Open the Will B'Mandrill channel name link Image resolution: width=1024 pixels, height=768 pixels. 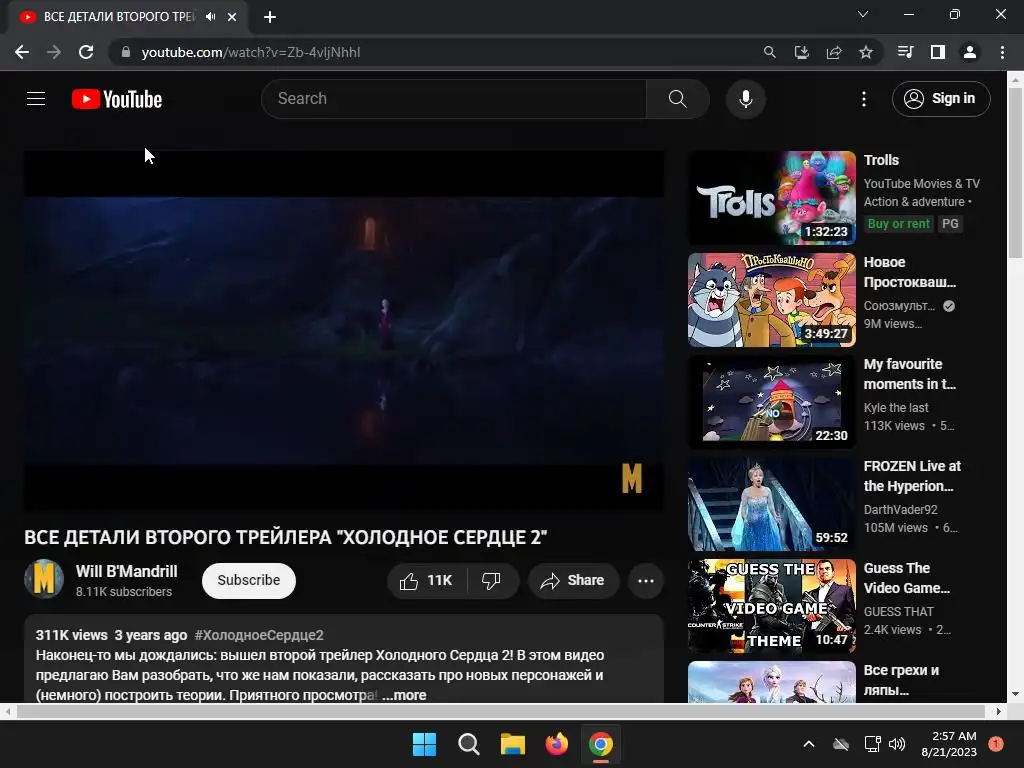click(x=127, y=571)
